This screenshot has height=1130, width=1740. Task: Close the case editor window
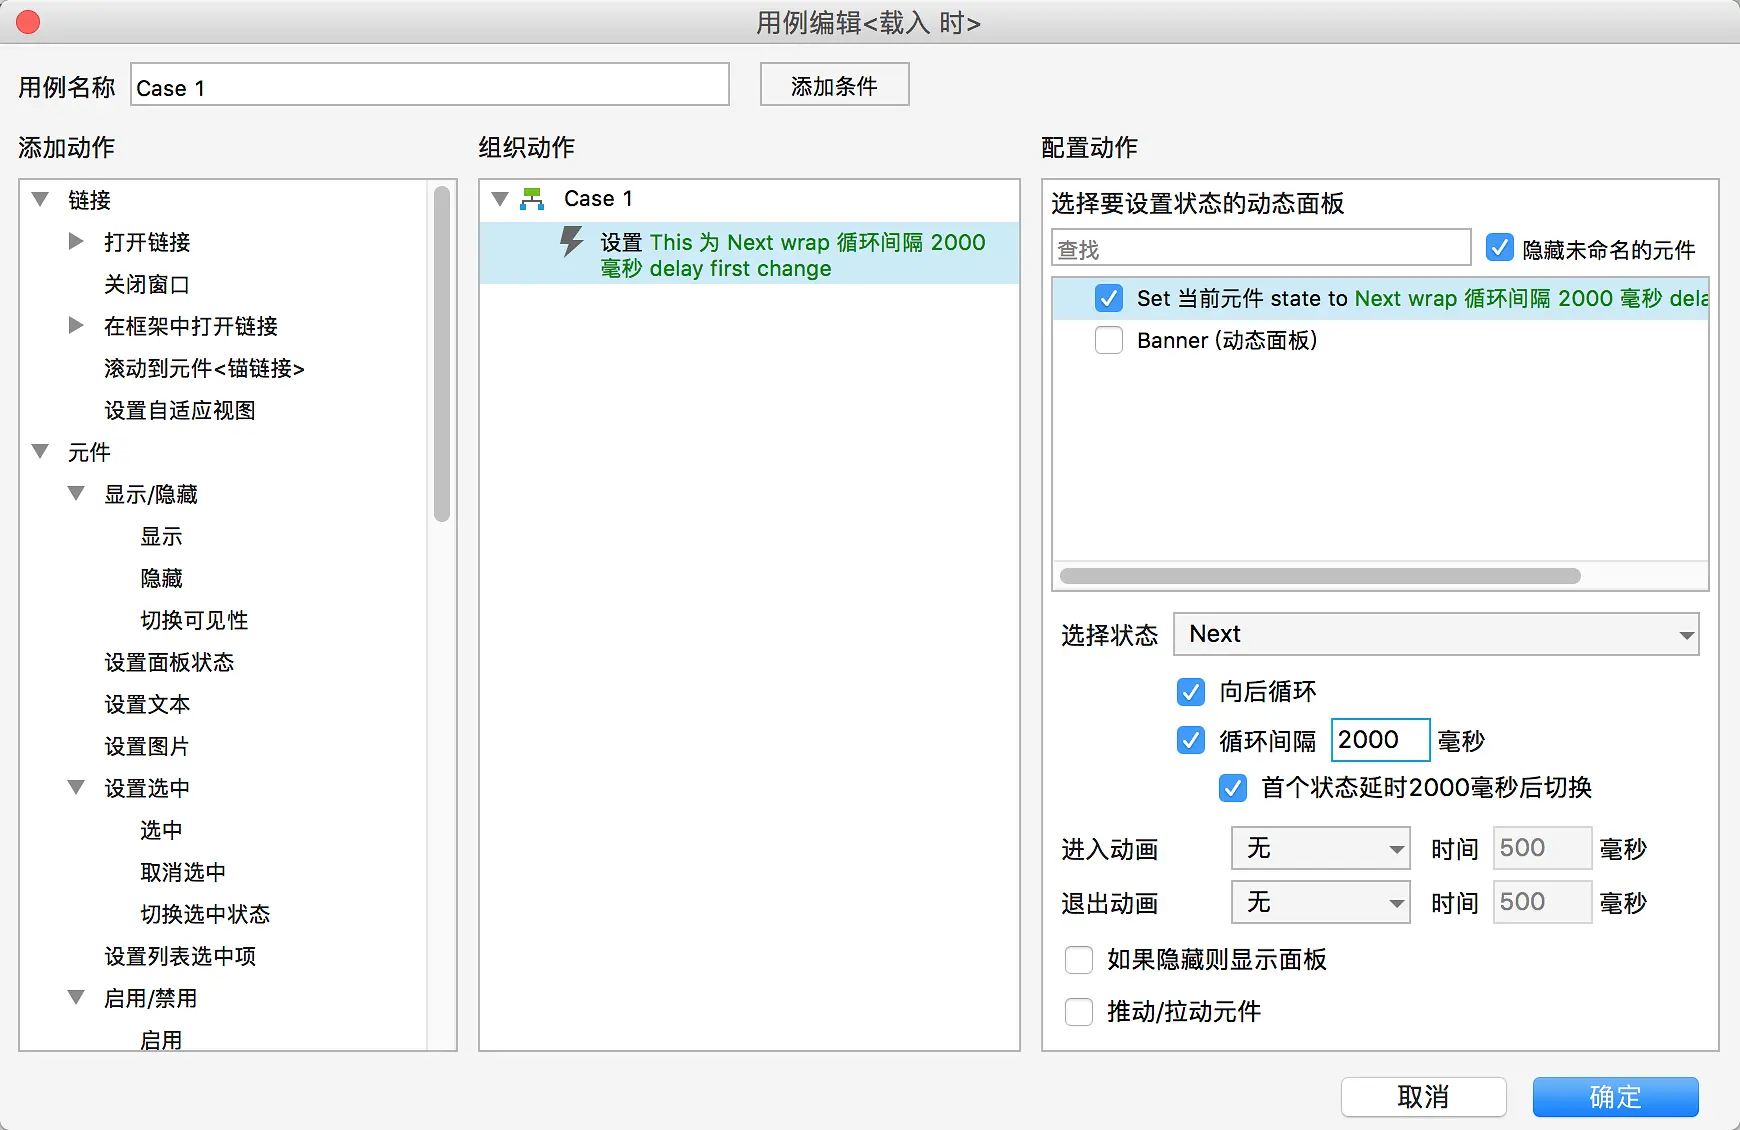pos(28,22)
